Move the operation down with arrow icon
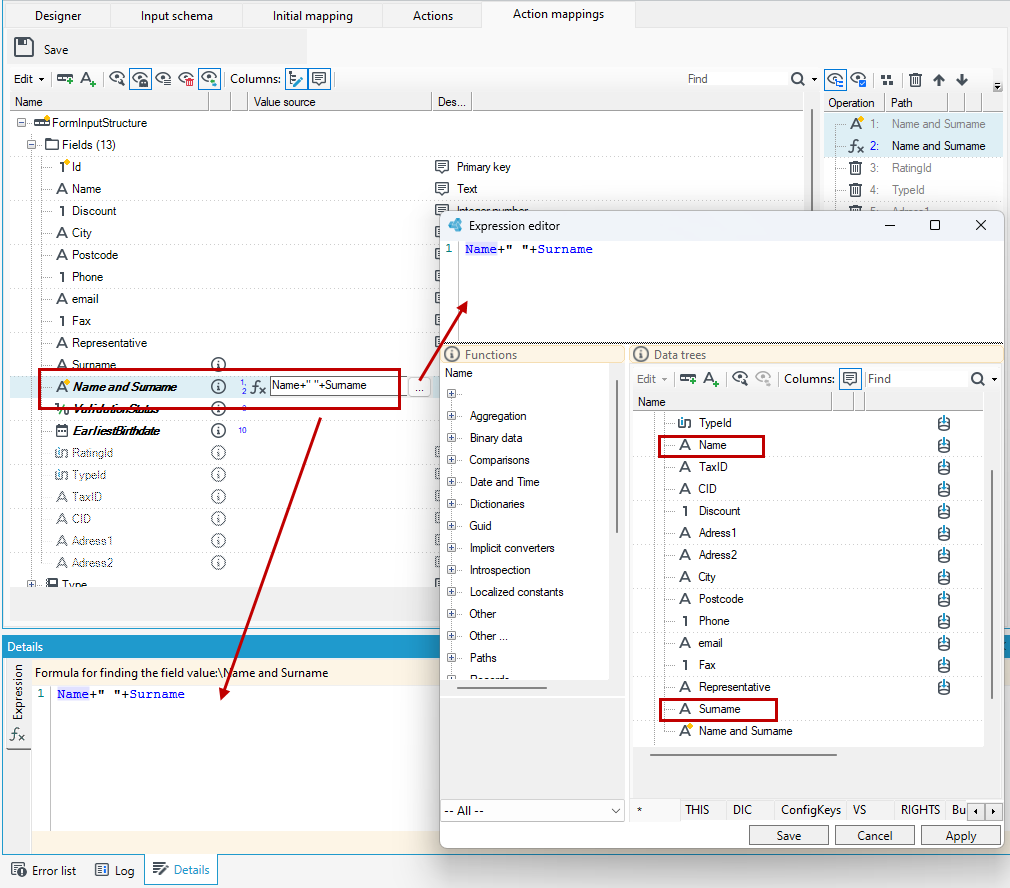The height and width of the screenshot is (888, 1010). click(x=962, y=80)
